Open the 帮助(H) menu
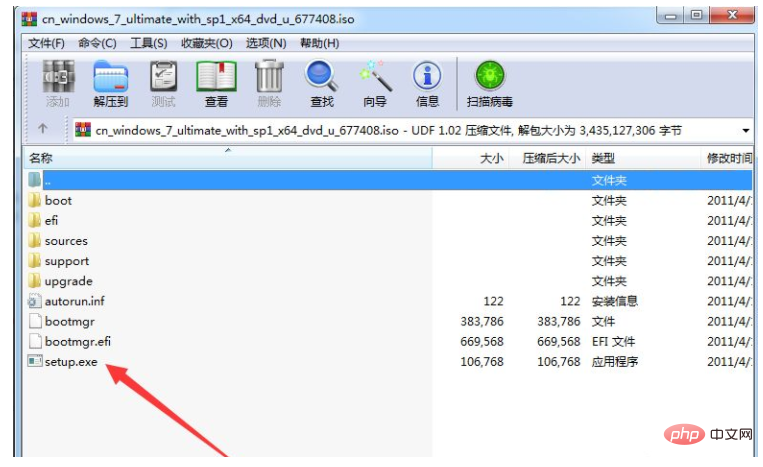Viewport: 763px width, 467px height. [x=319, y=43]
